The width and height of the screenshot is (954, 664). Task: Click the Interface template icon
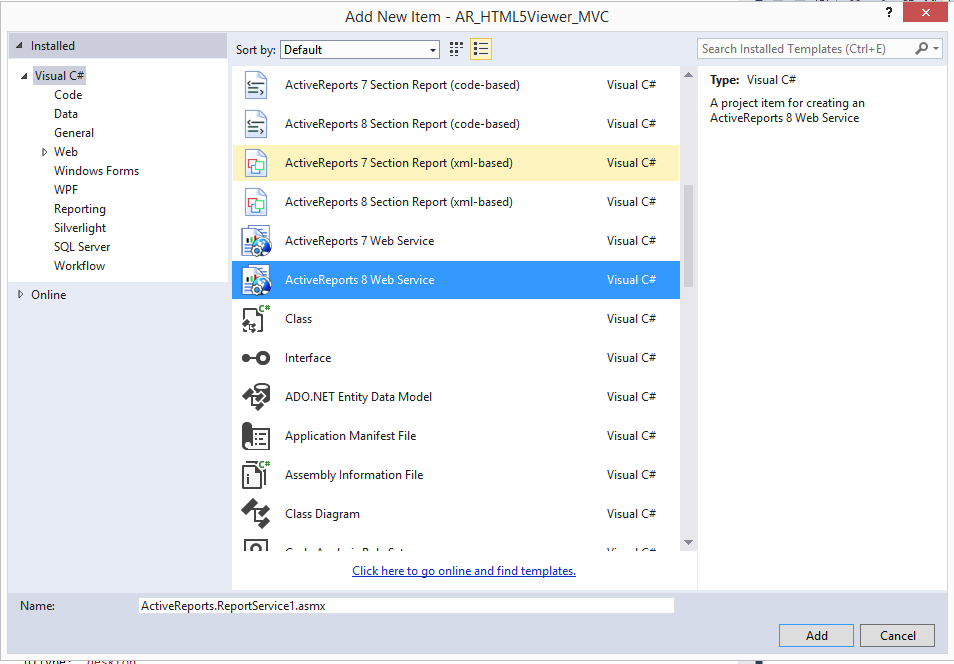click(x=256, y=358)
